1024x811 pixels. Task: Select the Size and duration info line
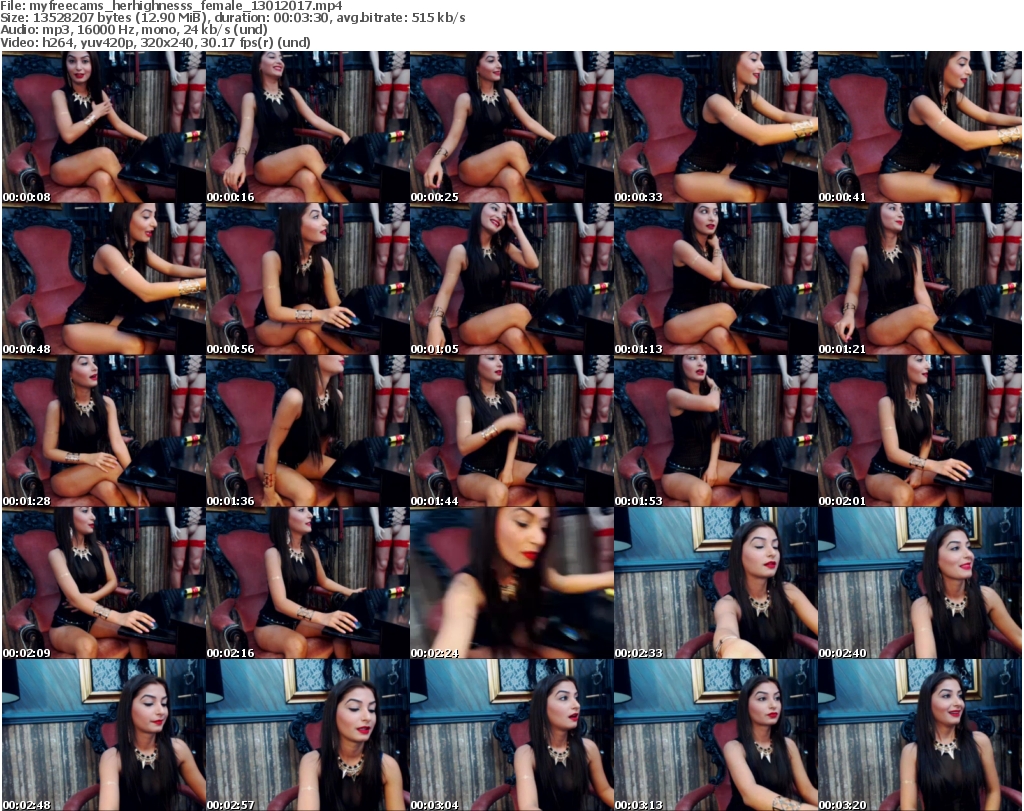click(x=232, y=18)
